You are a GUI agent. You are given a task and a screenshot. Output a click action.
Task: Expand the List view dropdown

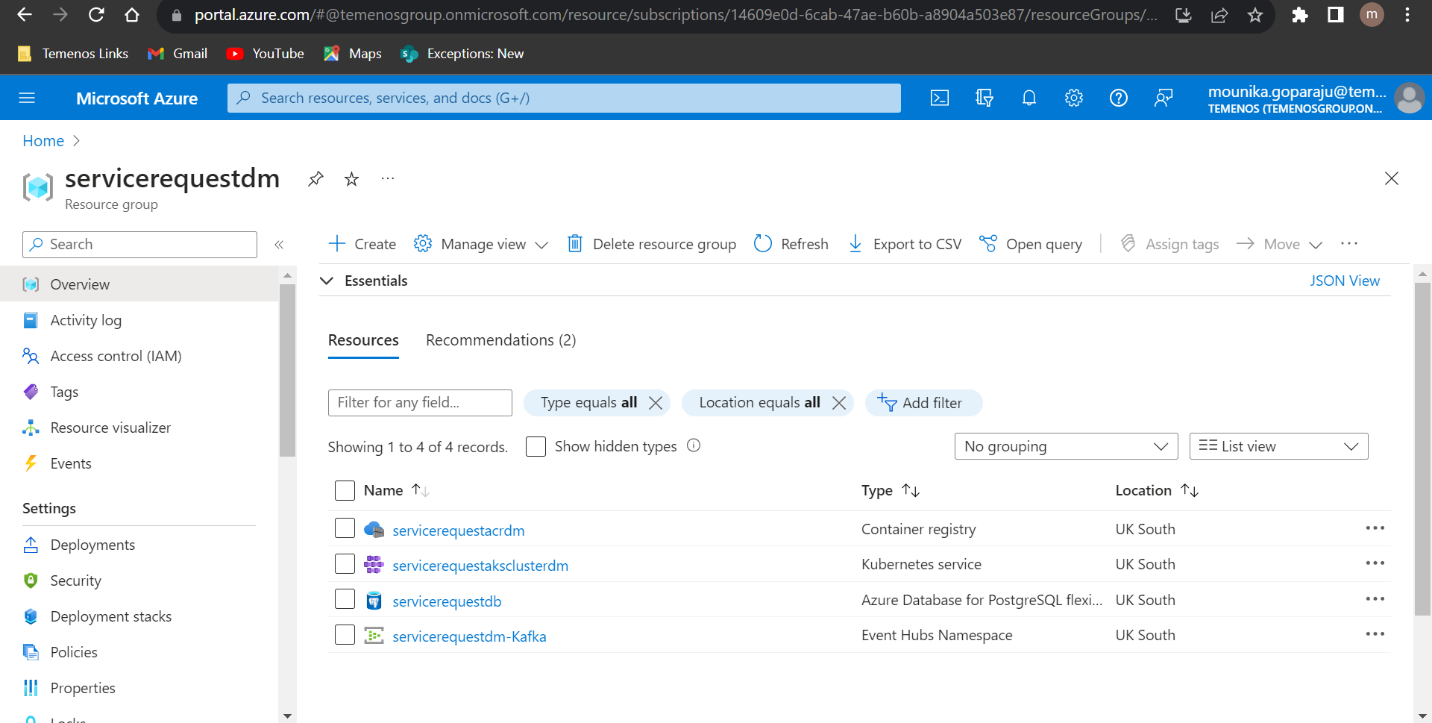[1278, 447]
